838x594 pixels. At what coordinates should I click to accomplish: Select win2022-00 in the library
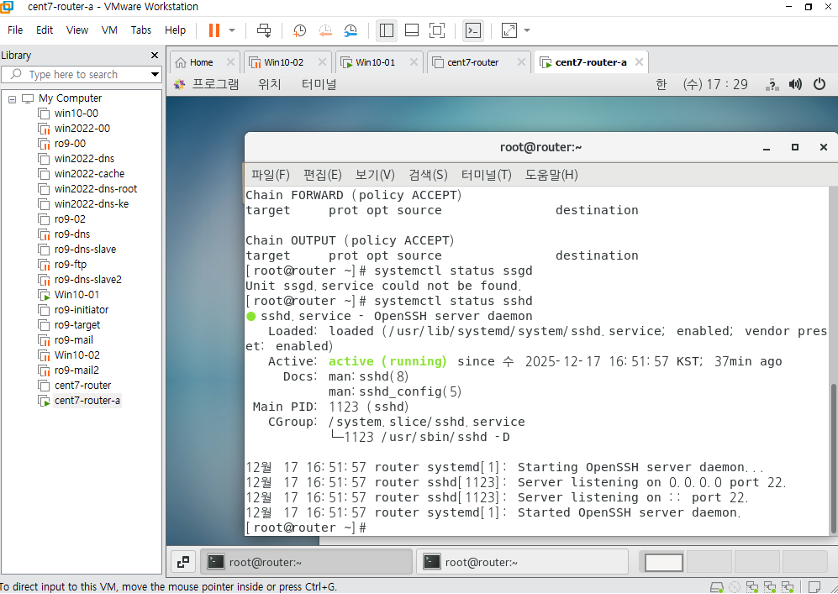[82, 128]
